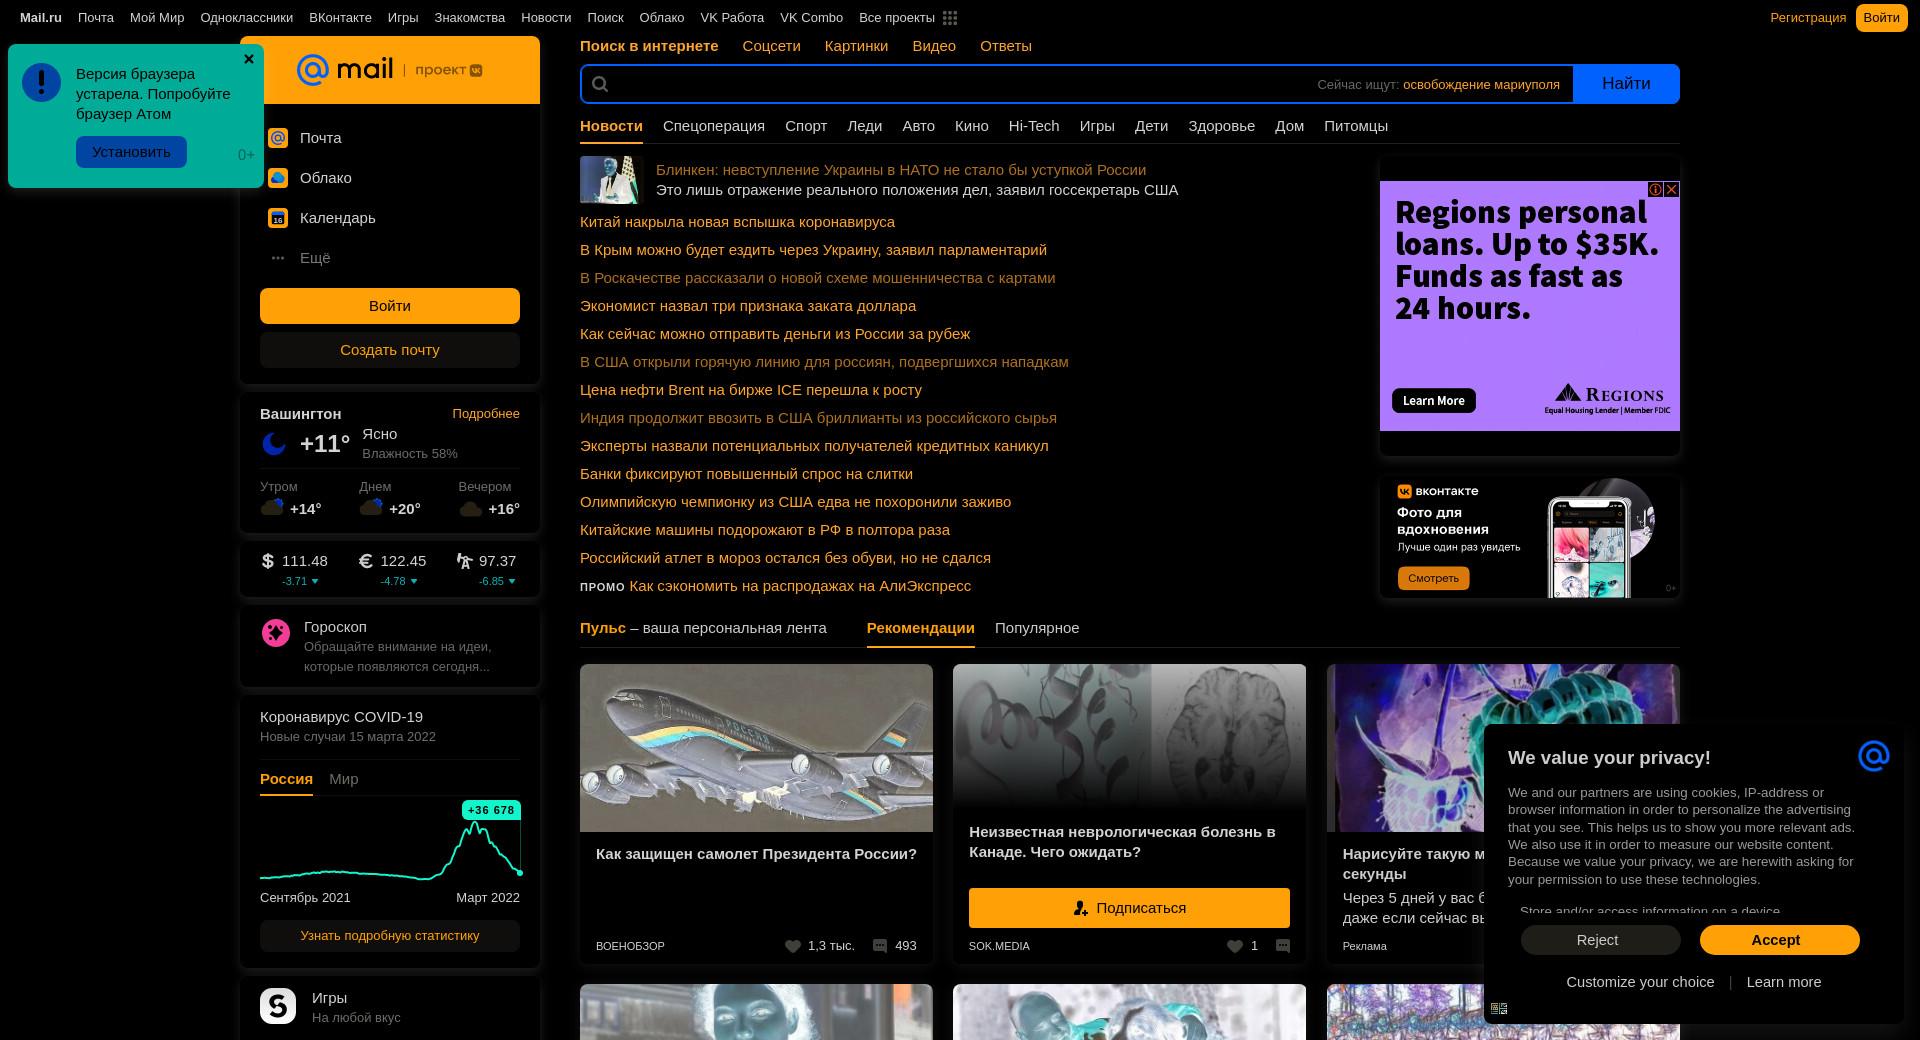
Task: Select Россия tab in COVID widget
Action: (x=286, y=779)
